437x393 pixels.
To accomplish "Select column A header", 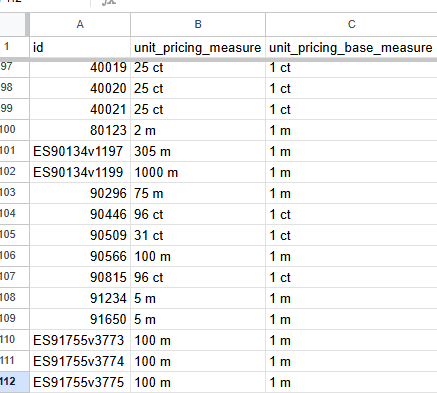I will click(80, 24).
